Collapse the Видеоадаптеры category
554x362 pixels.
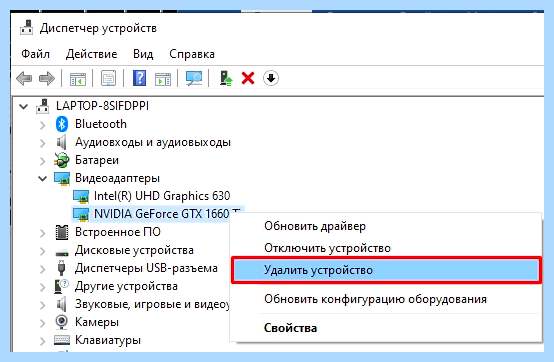[x=42, y=178]
